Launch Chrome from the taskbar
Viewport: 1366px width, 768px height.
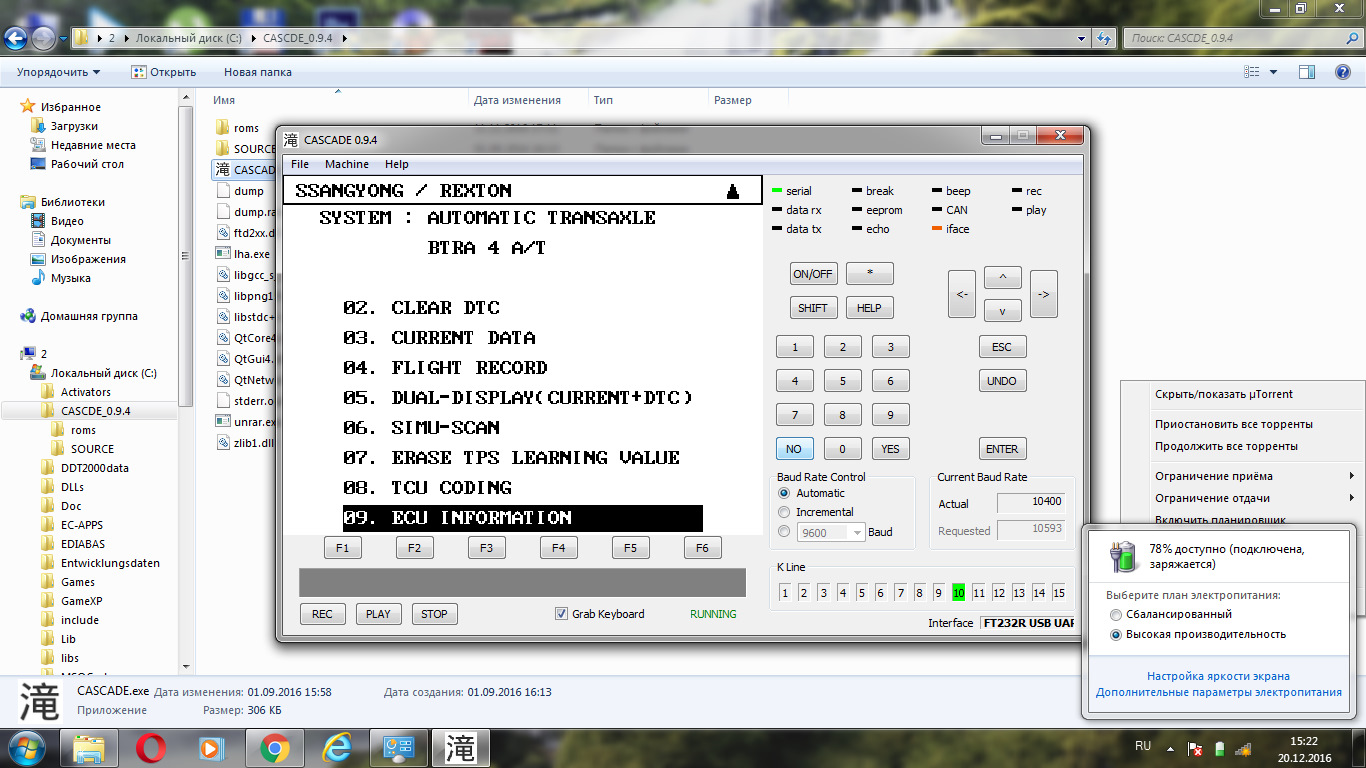click(x=275, y=748)
